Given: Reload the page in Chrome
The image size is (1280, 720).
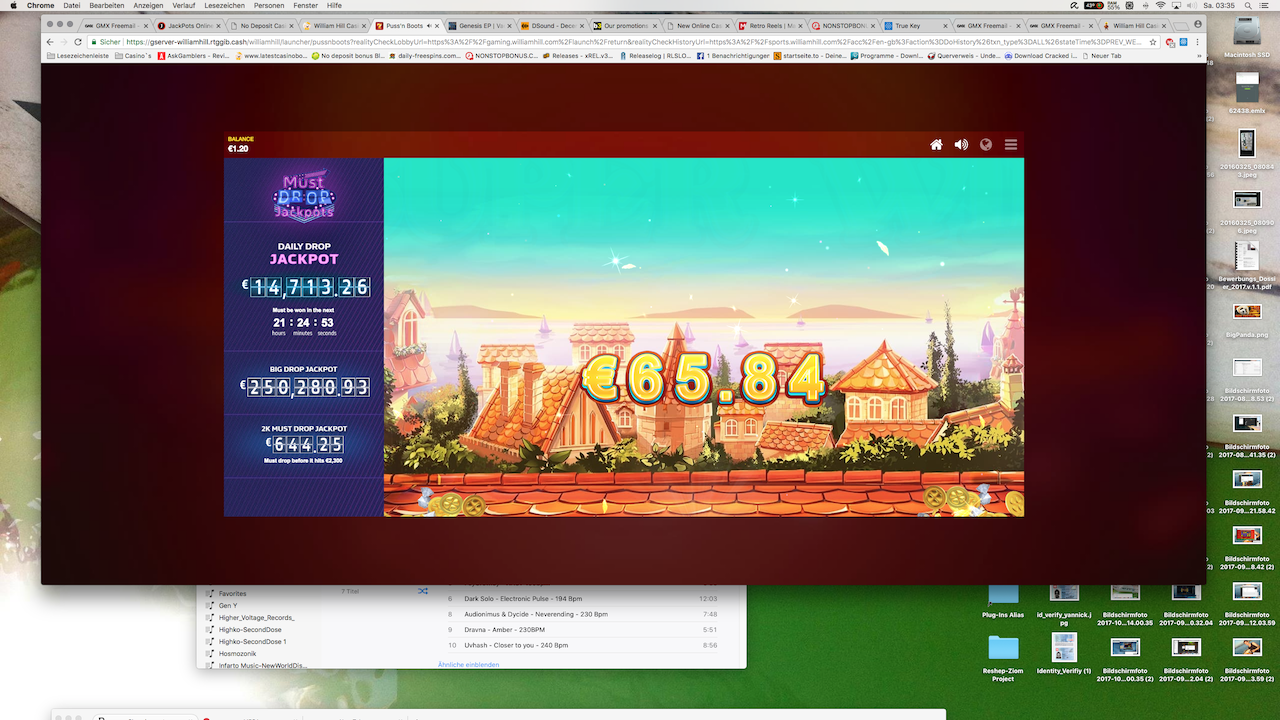Looking at the screenshot, I should [x=78, y=42].
